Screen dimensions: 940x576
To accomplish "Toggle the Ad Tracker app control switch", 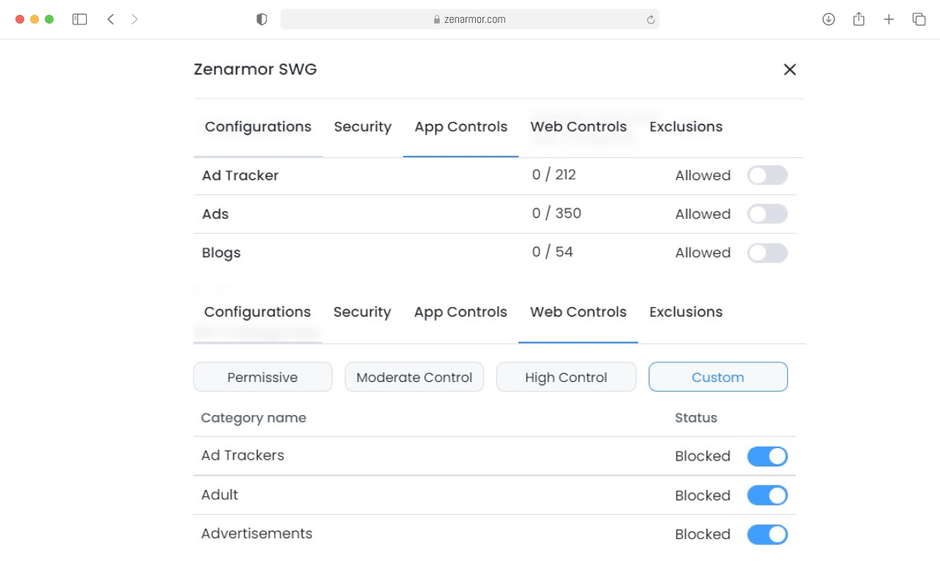I will pyautogui.click(x=767, y=176).
